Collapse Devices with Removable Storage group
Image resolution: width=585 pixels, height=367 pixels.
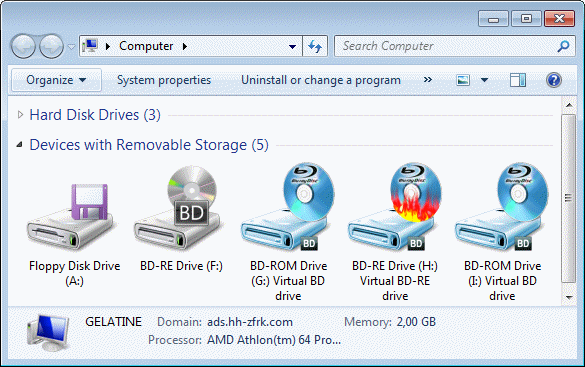point(20,145)
